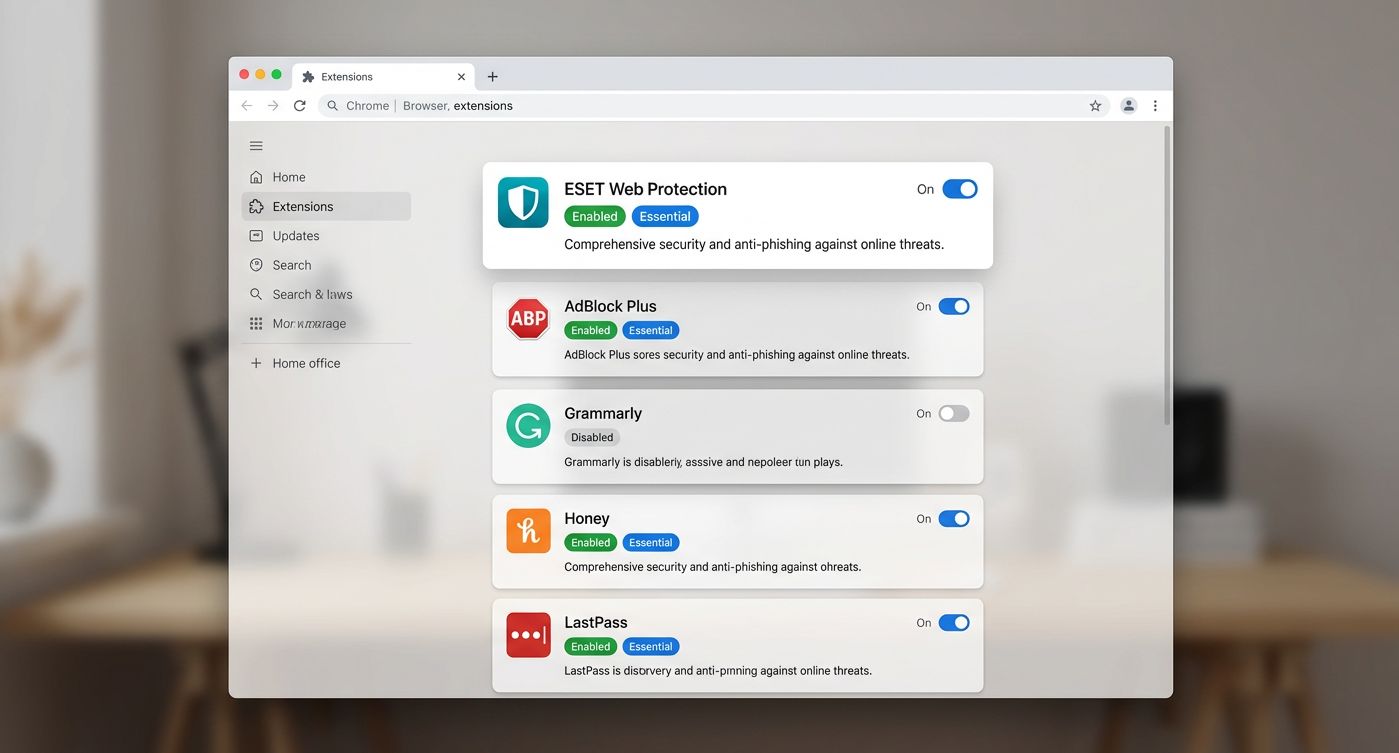The height and width of the screenshot is (753, 1399).
Task: Enable the Grammarly extension toggle
Action: [953, 414]
